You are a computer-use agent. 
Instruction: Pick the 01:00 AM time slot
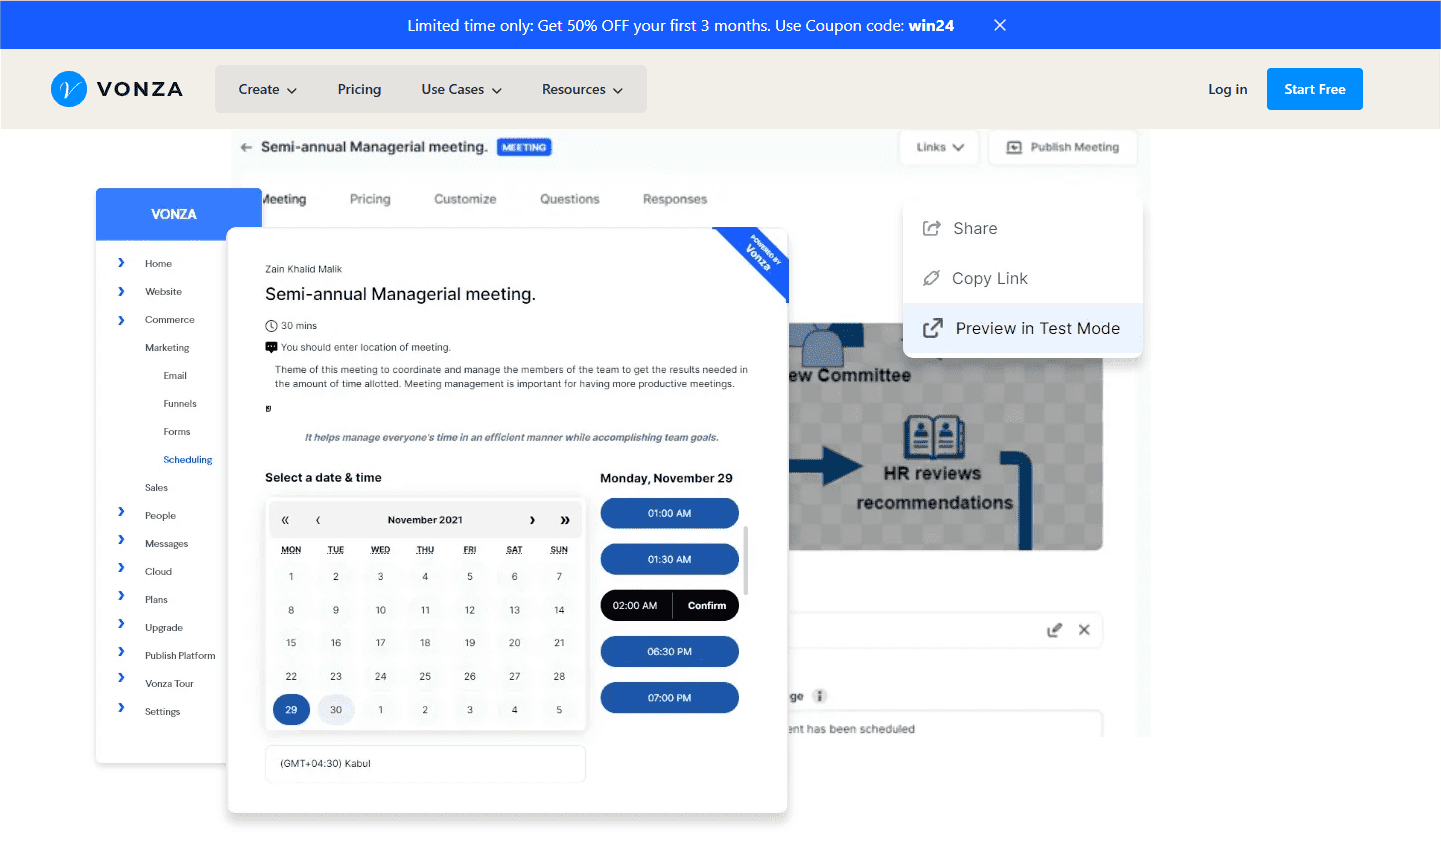click(669, 513)
